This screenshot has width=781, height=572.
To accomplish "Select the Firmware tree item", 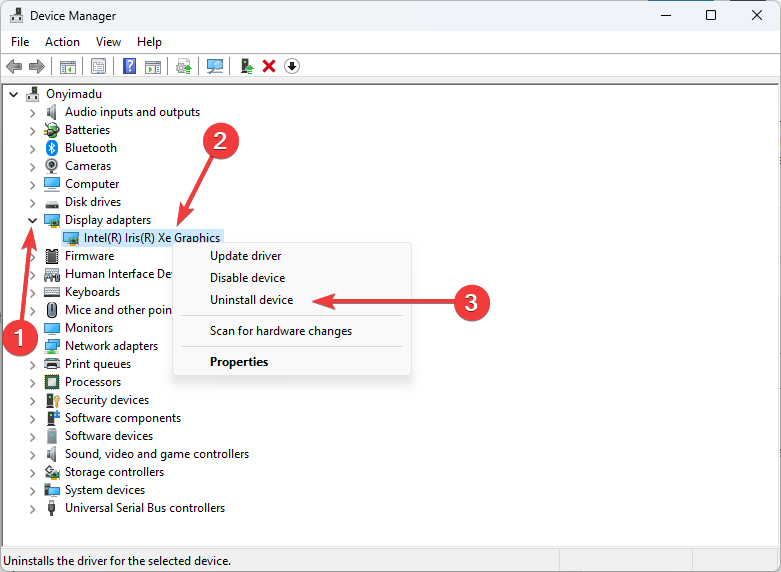I will point(90,256).
